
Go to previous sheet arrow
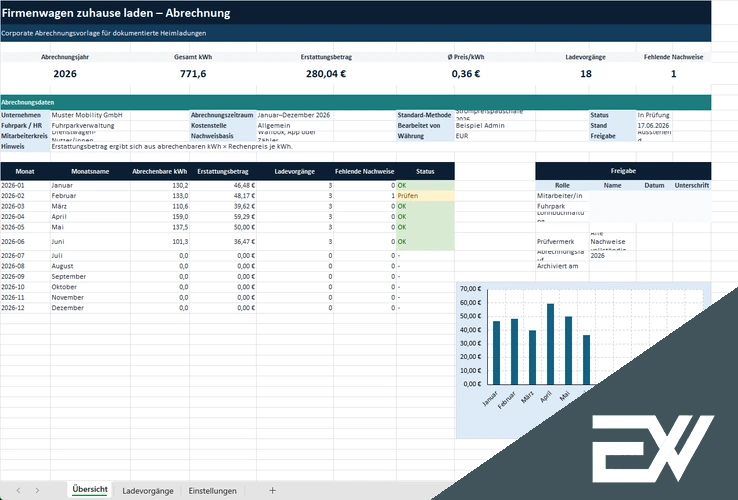[18, 491]
